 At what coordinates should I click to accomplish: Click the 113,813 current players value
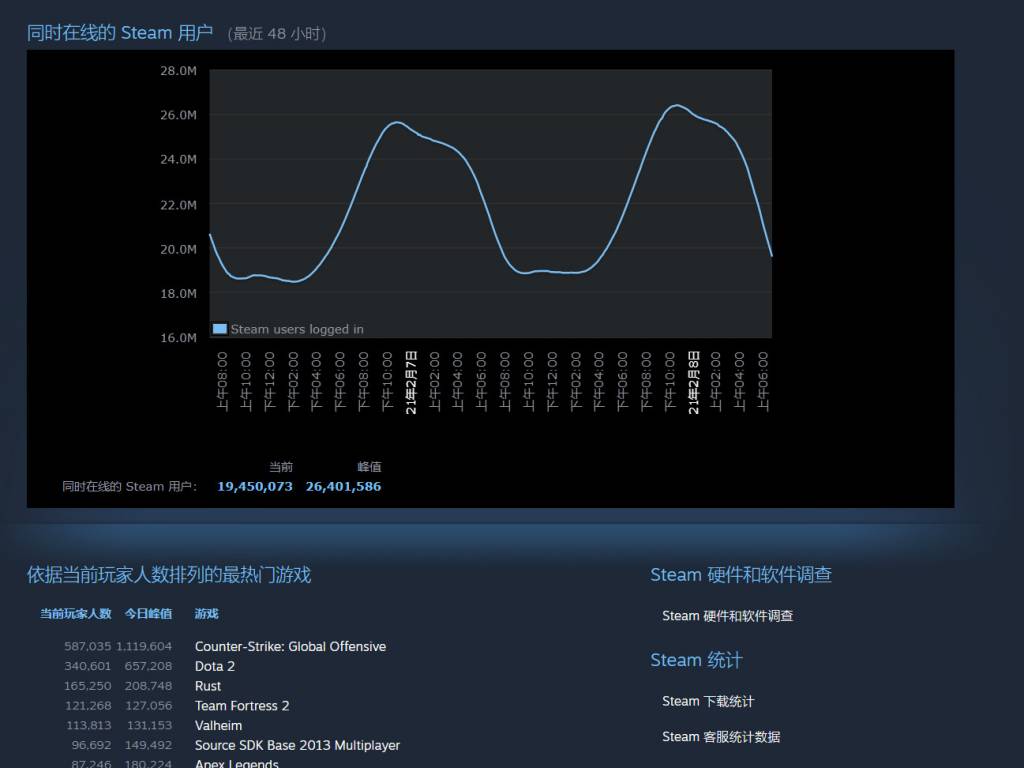[89, 726]
